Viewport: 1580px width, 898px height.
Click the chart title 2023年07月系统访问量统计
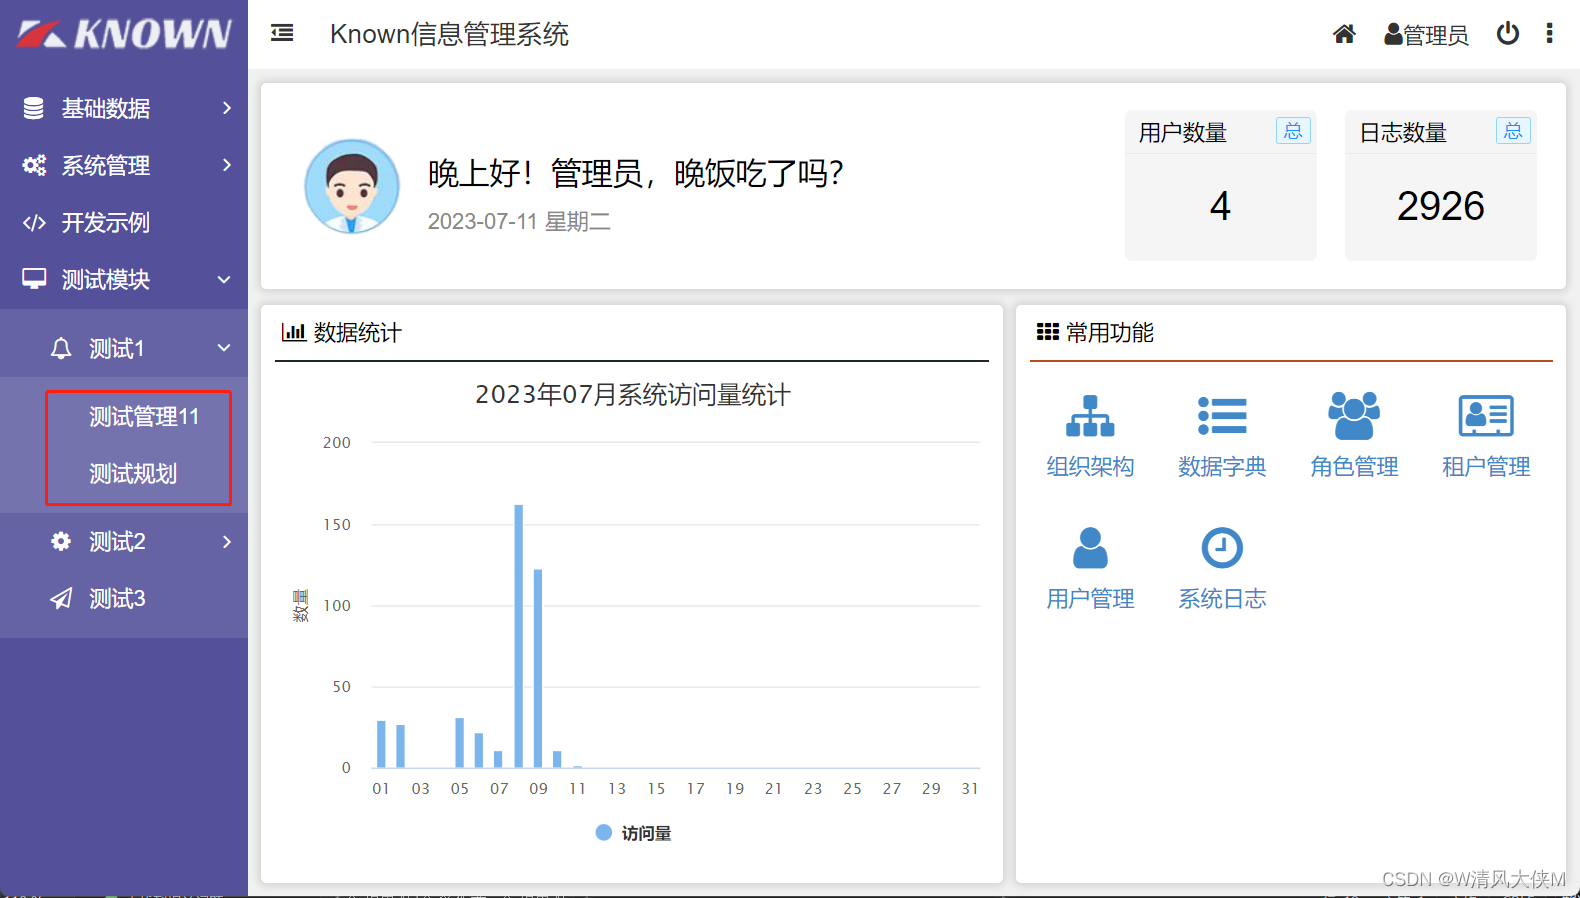point(632,395)
